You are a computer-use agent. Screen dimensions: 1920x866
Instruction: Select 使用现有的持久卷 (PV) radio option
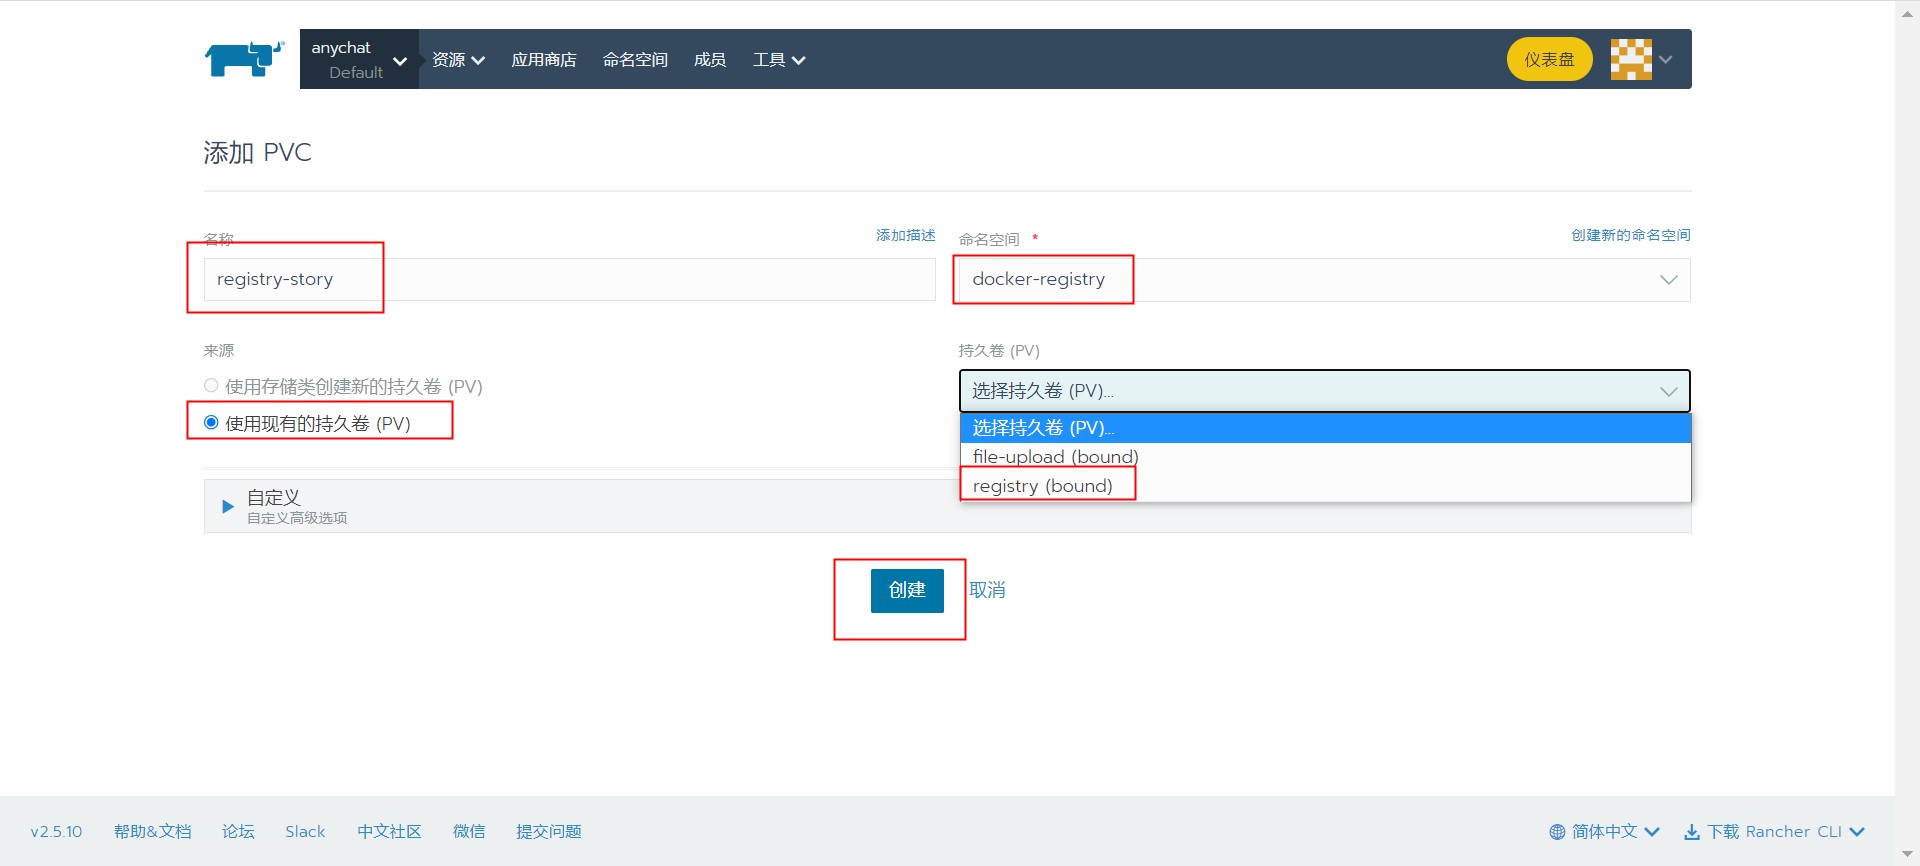(211, 422)
